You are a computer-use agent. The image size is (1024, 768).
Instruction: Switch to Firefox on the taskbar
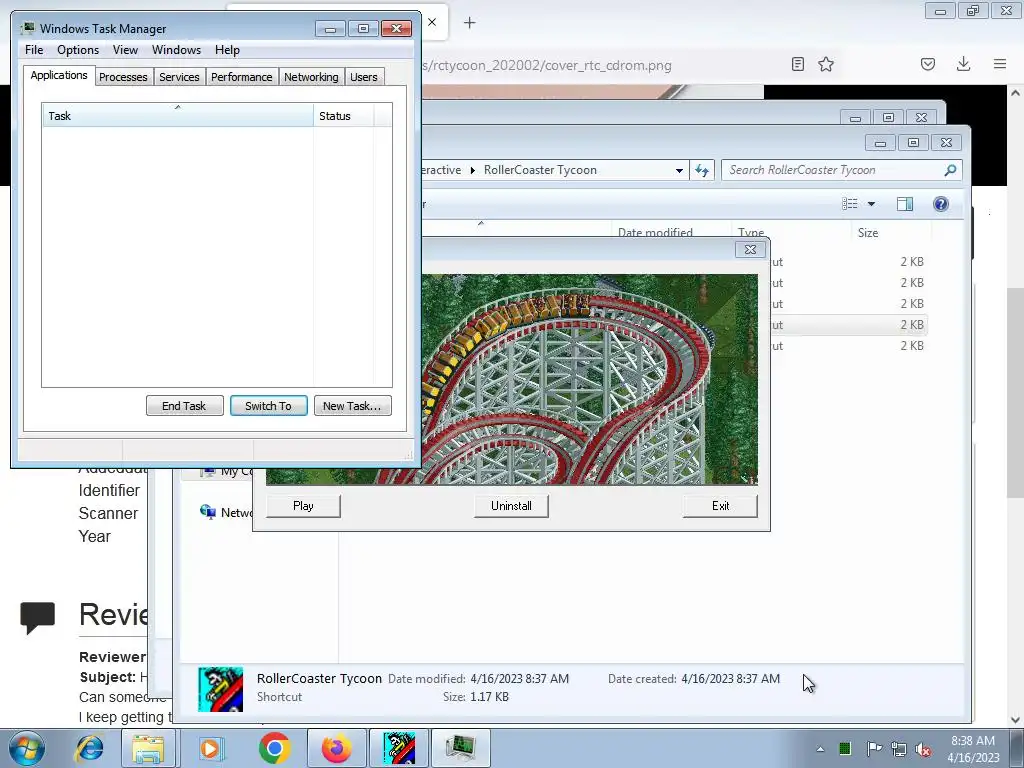click(336, 748)
